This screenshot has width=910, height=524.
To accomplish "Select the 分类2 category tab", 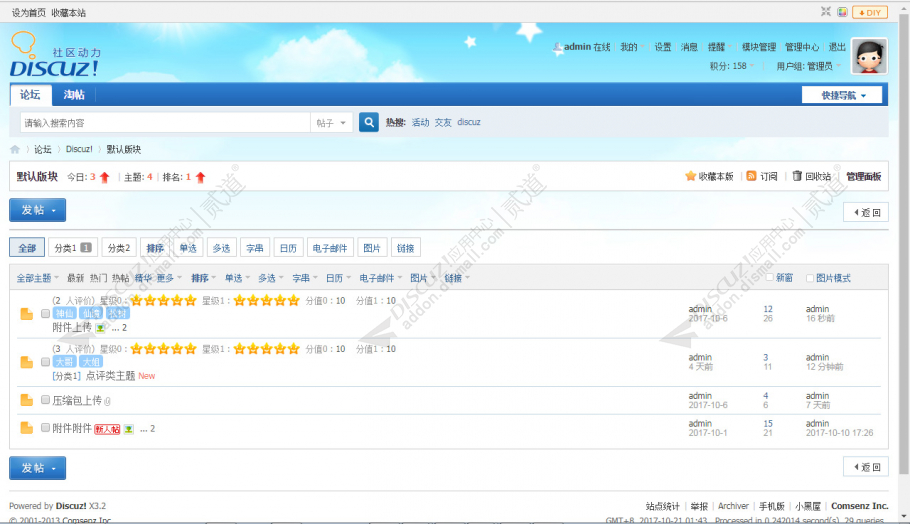I will (119, 248).
